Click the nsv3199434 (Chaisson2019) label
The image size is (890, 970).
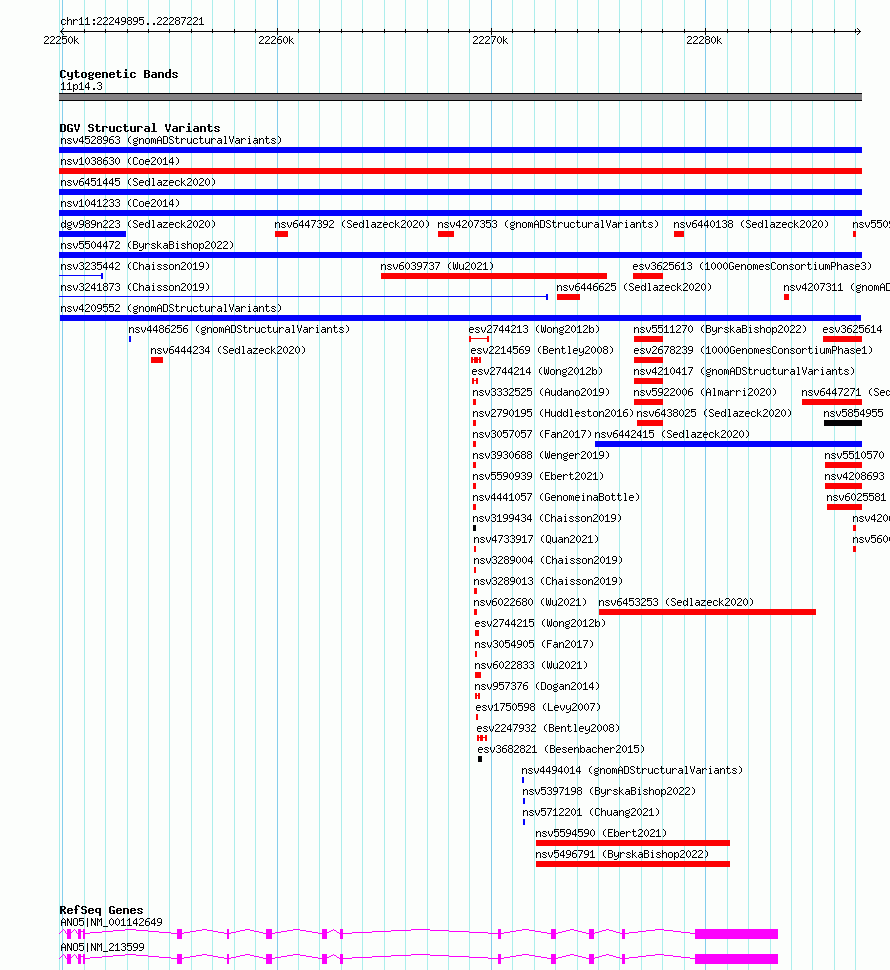pyautogui.click(x=547, y=519)
